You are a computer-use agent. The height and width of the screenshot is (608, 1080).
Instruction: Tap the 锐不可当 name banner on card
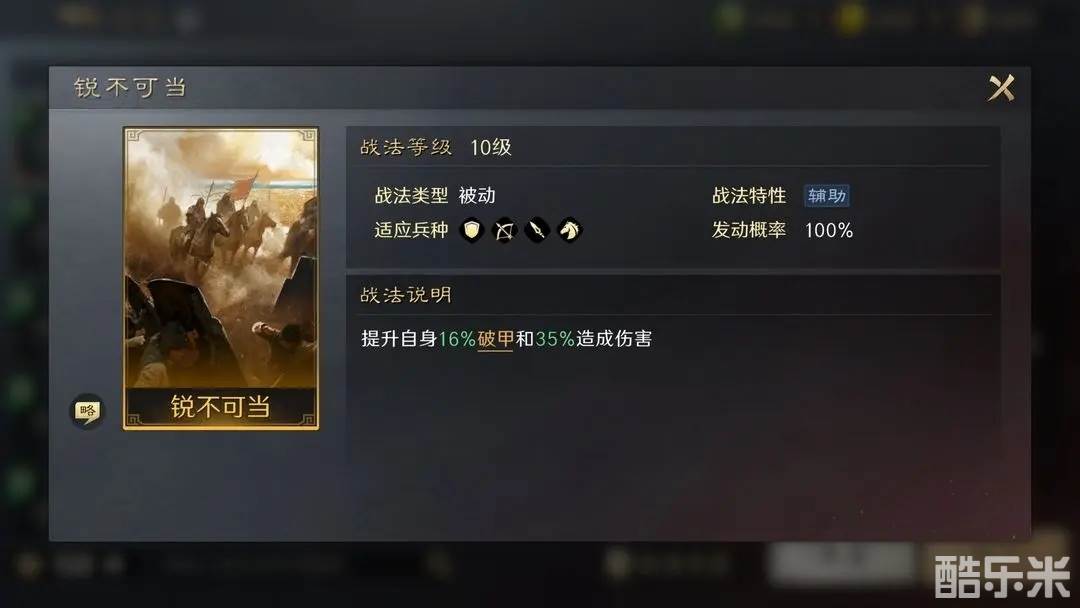221,406
